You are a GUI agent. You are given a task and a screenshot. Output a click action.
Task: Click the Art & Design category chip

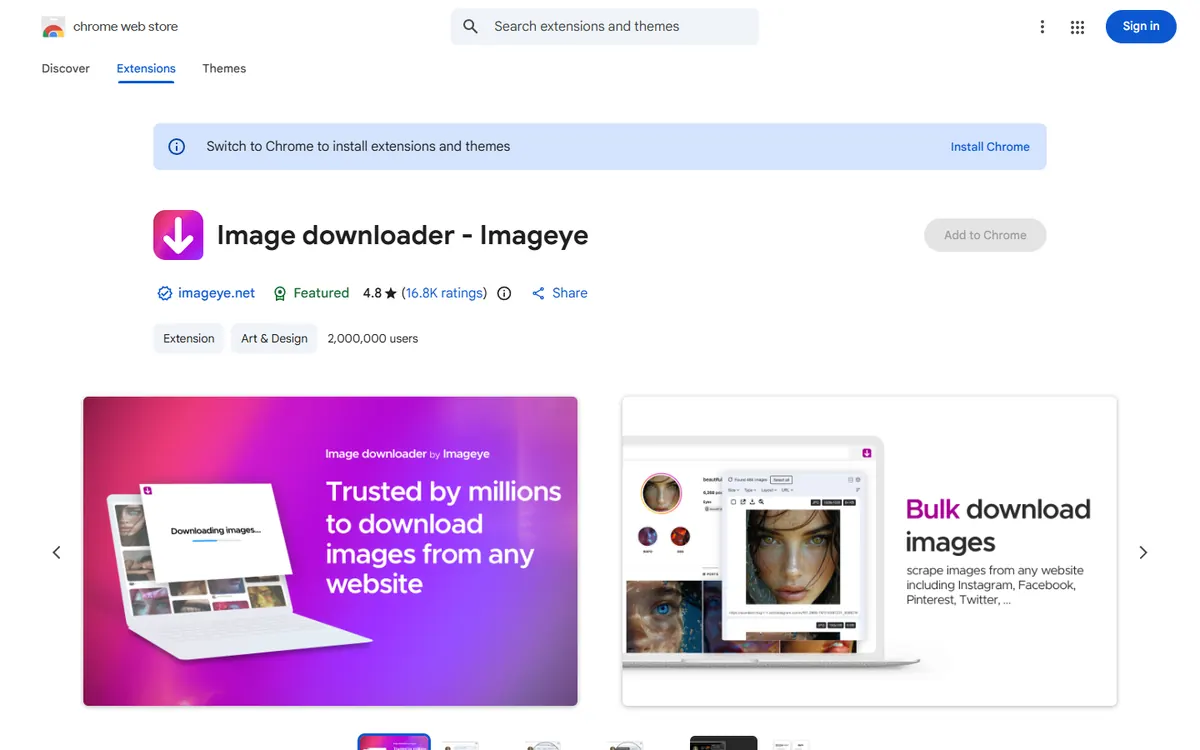pyautogui.click(x=274, y=338)
